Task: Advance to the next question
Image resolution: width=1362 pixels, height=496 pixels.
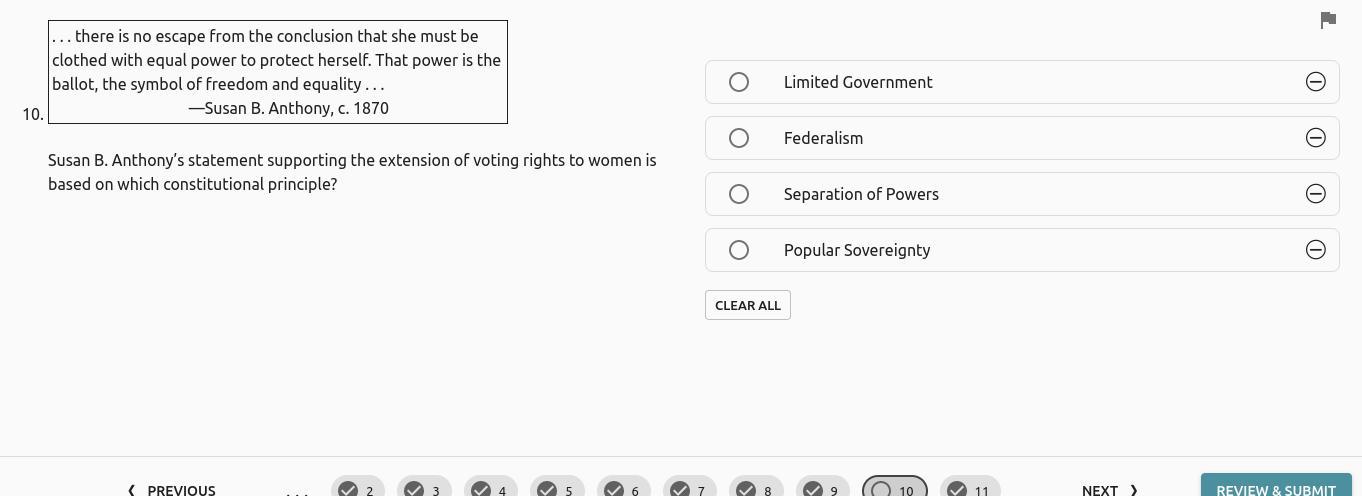Action: 1109,489
